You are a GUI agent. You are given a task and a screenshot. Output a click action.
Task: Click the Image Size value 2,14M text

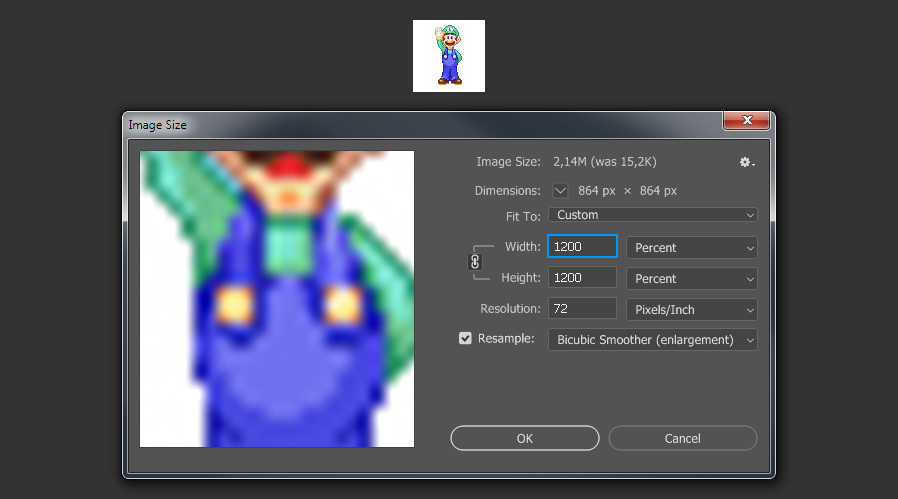(x=604, y=162)
